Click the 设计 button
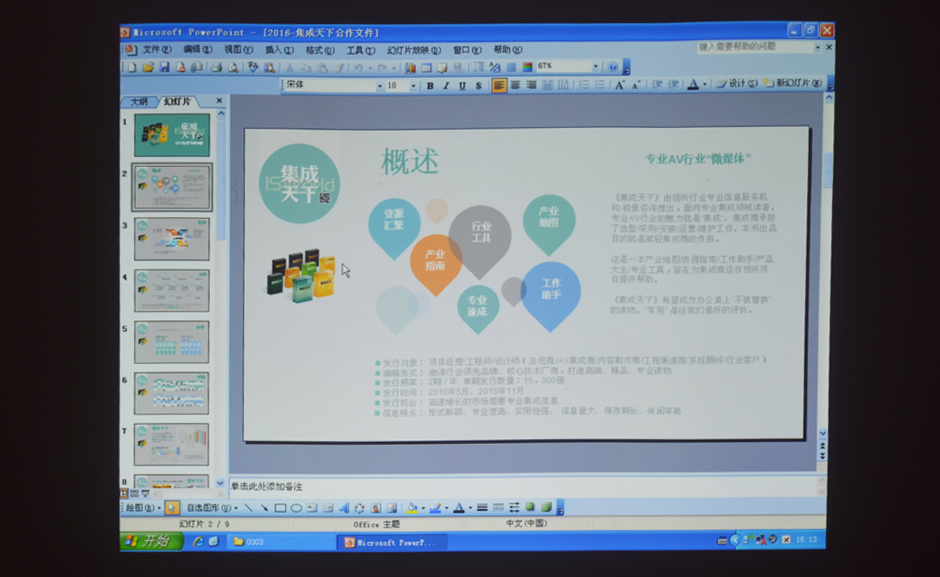940x577 pixels. 736,84
